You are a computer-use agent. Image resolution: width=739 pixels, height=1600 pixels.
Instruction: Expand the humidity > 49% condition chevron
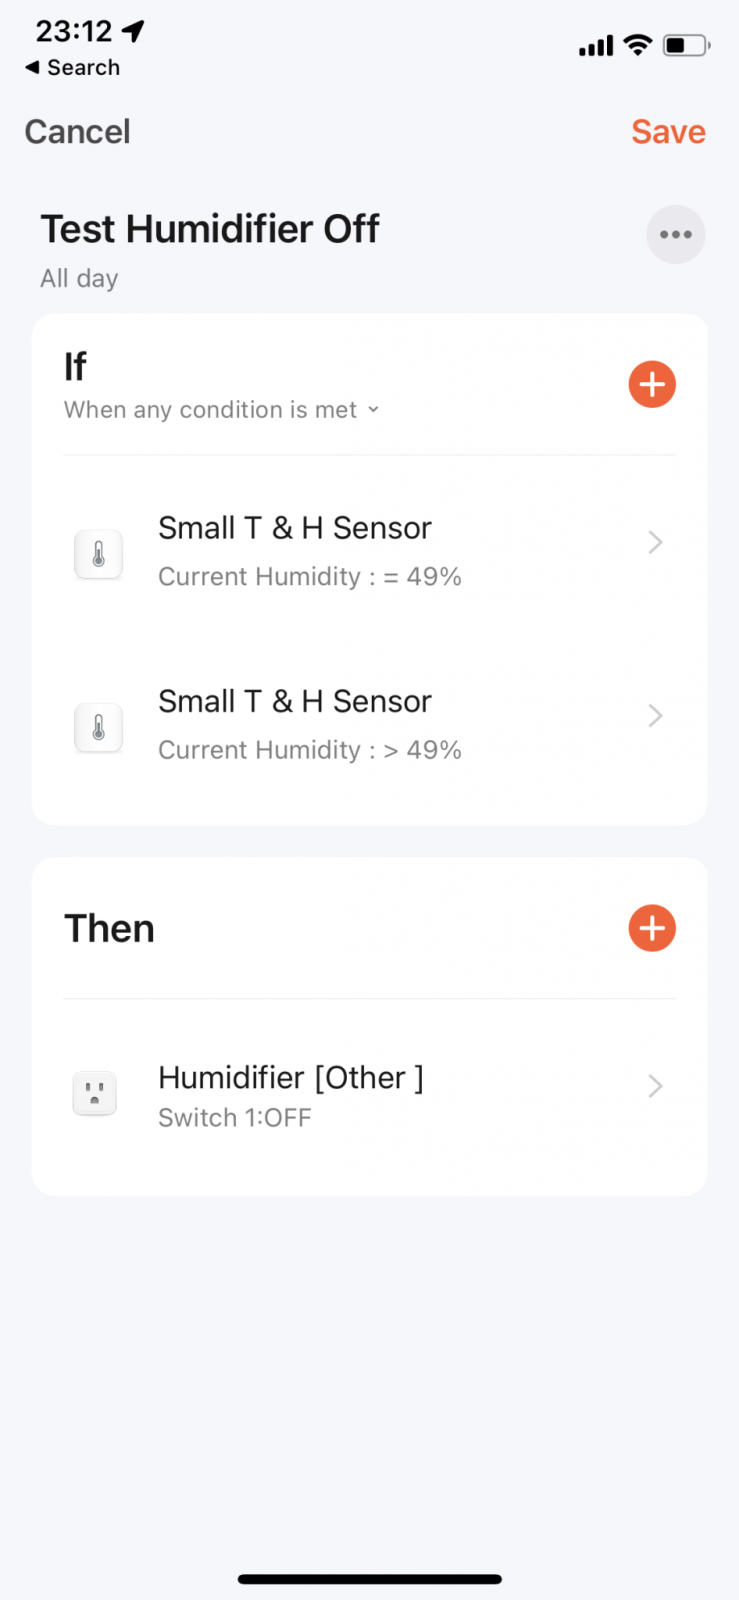click(x=655, y=716)
